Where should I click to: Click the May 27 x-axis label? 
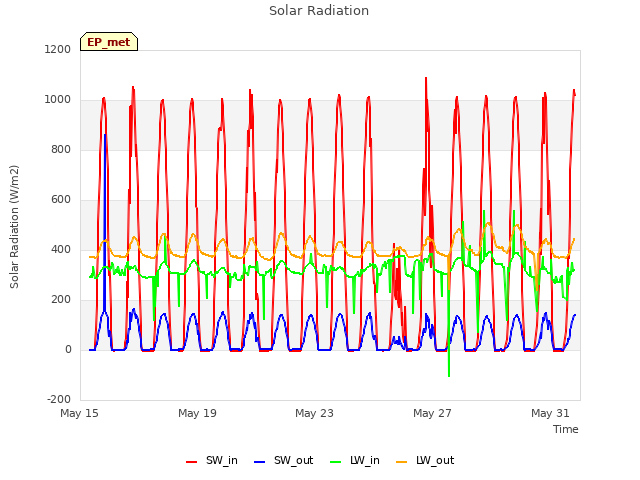pos(432,413)
